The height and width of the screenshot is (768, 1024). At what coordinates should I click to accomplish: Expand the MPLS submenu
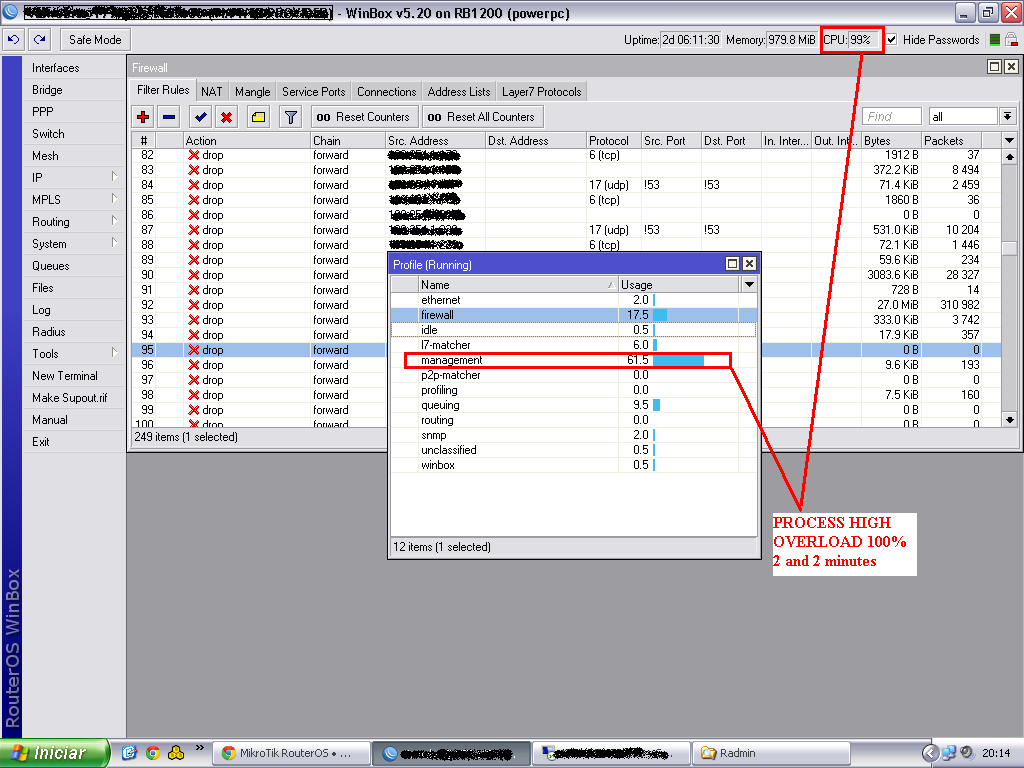pos(114,199)
